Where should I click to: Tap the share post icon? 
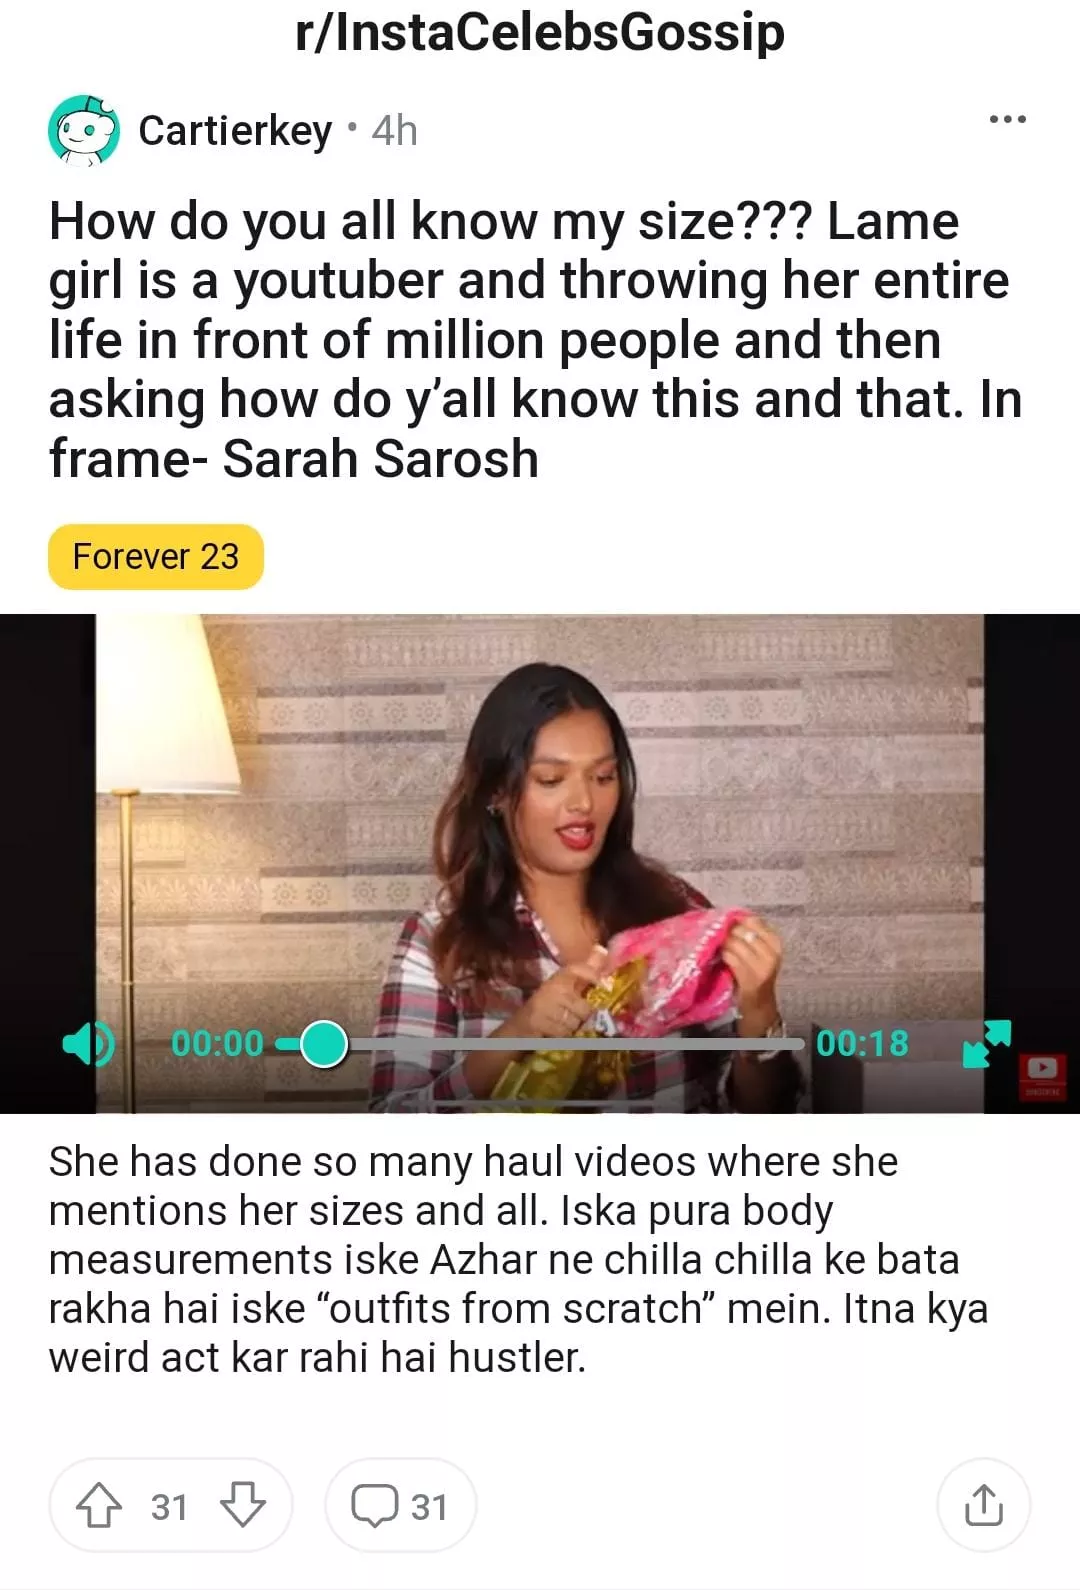click(x=983, y=1505)
